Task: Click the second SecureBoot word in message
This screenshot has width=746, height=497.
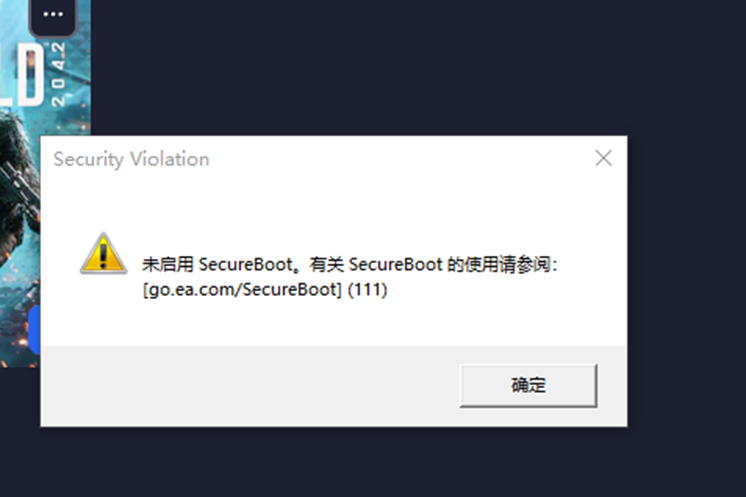Action: click(x=395, y=264)
